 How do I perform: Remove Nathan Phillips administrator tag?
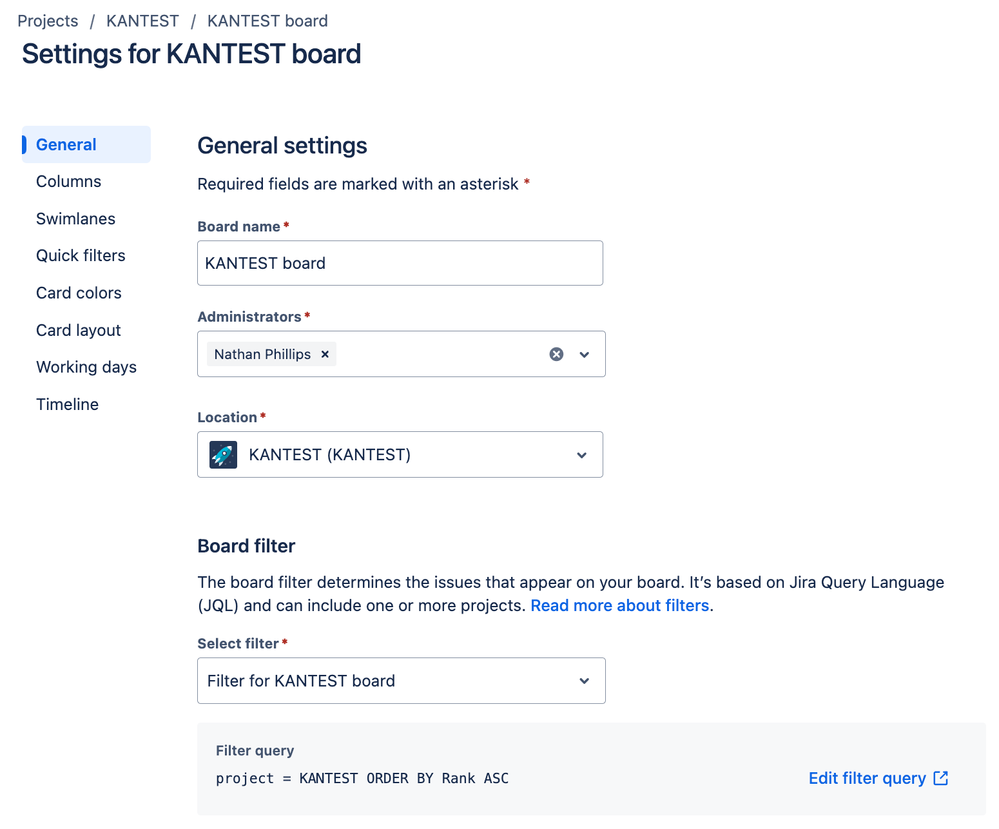(x=325, y=354)
